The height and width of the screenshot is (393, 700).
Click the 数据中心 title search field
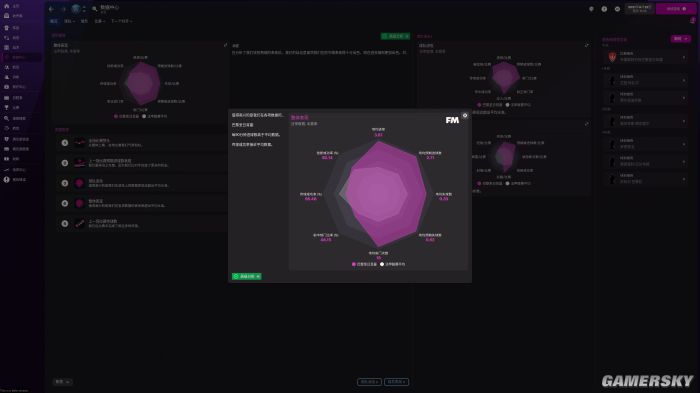[x=110, y=8]
